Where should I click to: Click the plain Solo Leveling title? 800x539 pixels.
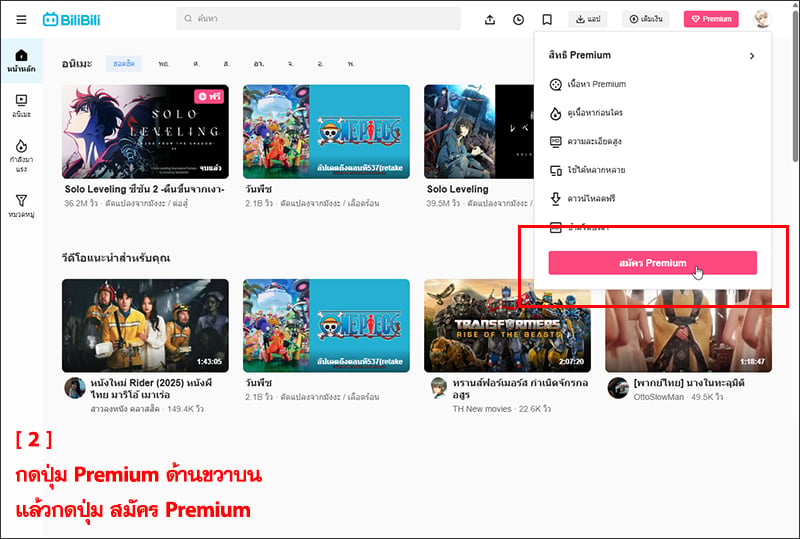(458, 189)
